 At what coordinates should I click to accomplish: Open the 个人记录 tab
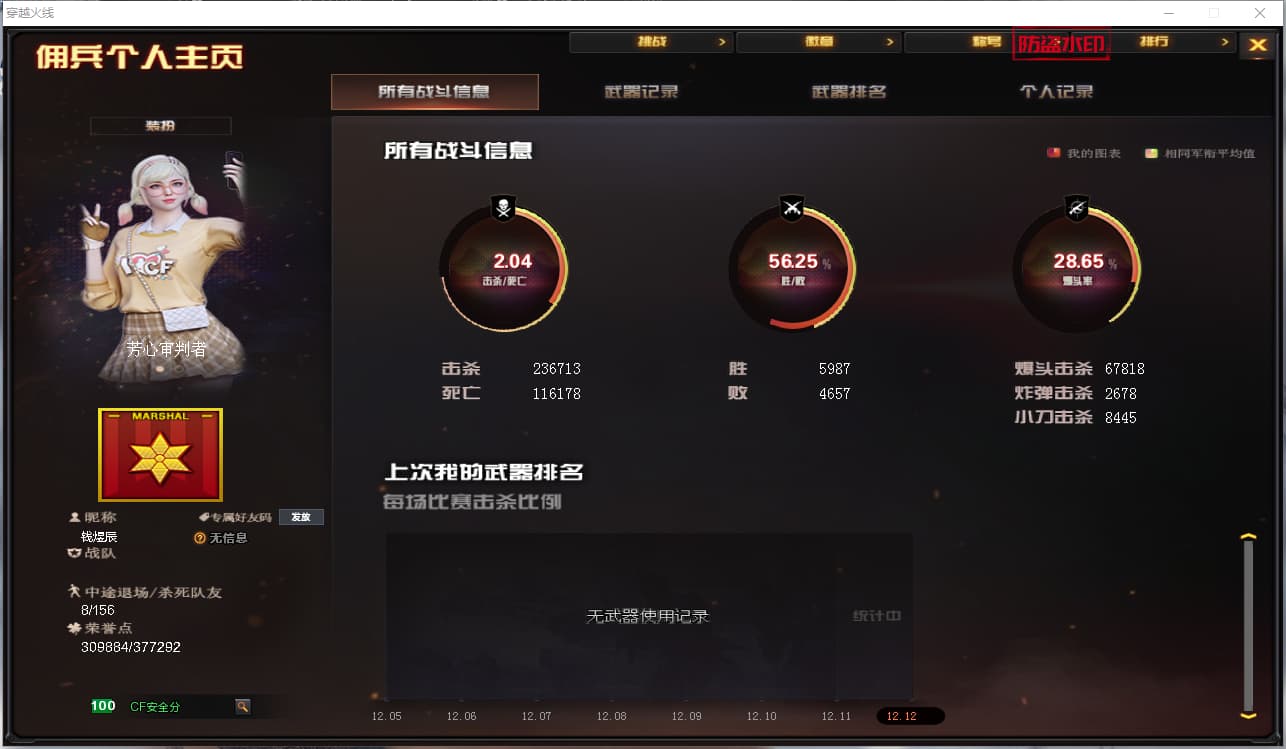tap(1056, 92)
